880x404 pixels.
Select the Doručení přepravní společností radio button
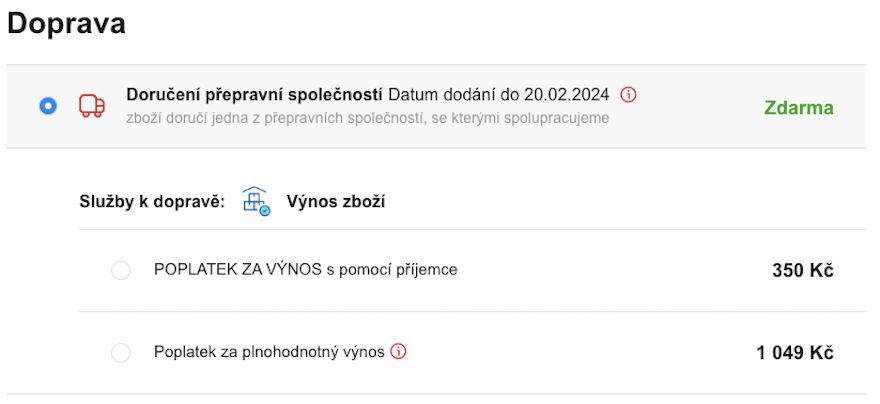tap(48, 105)
